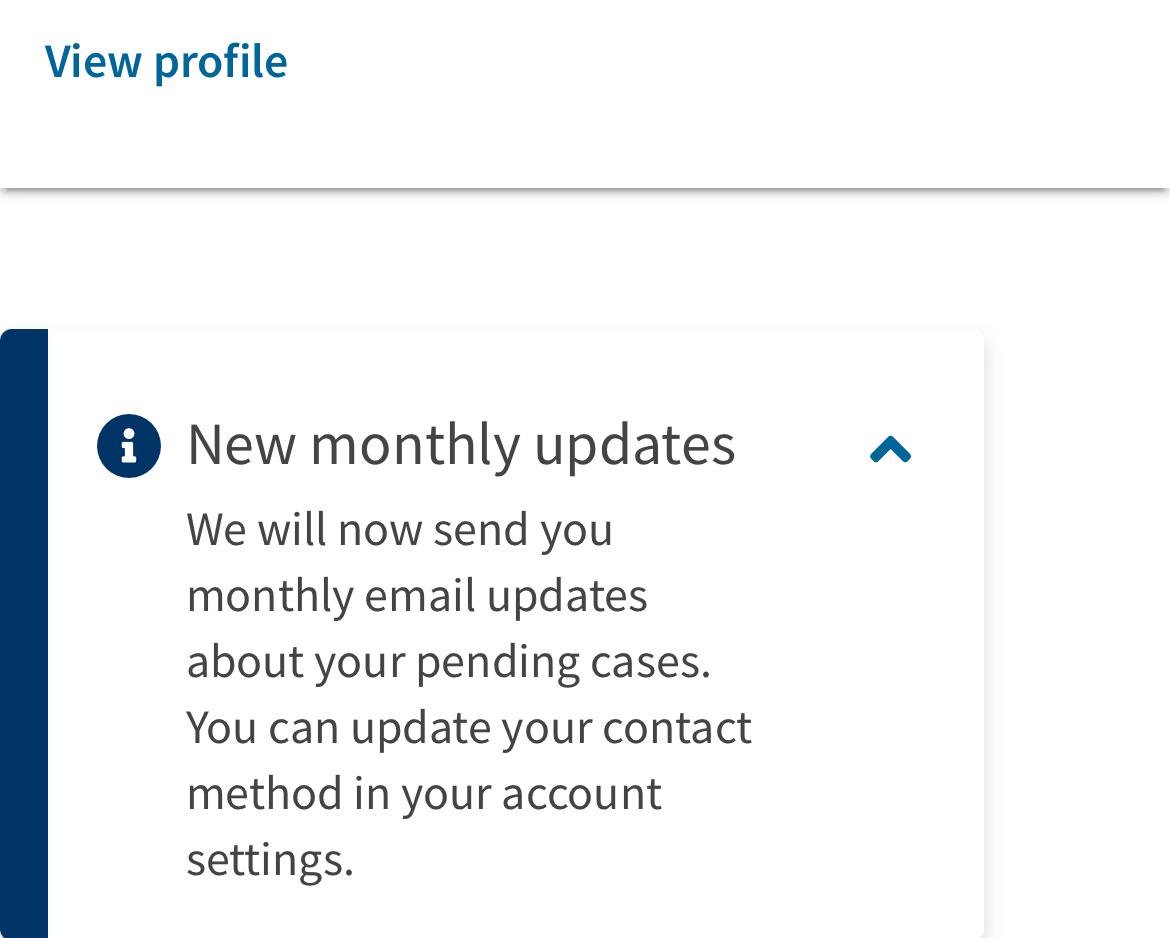Viewport: 1170px width, 938px height.
Task: Click the 'about your pending cases.' line
Action: point(448,662)
